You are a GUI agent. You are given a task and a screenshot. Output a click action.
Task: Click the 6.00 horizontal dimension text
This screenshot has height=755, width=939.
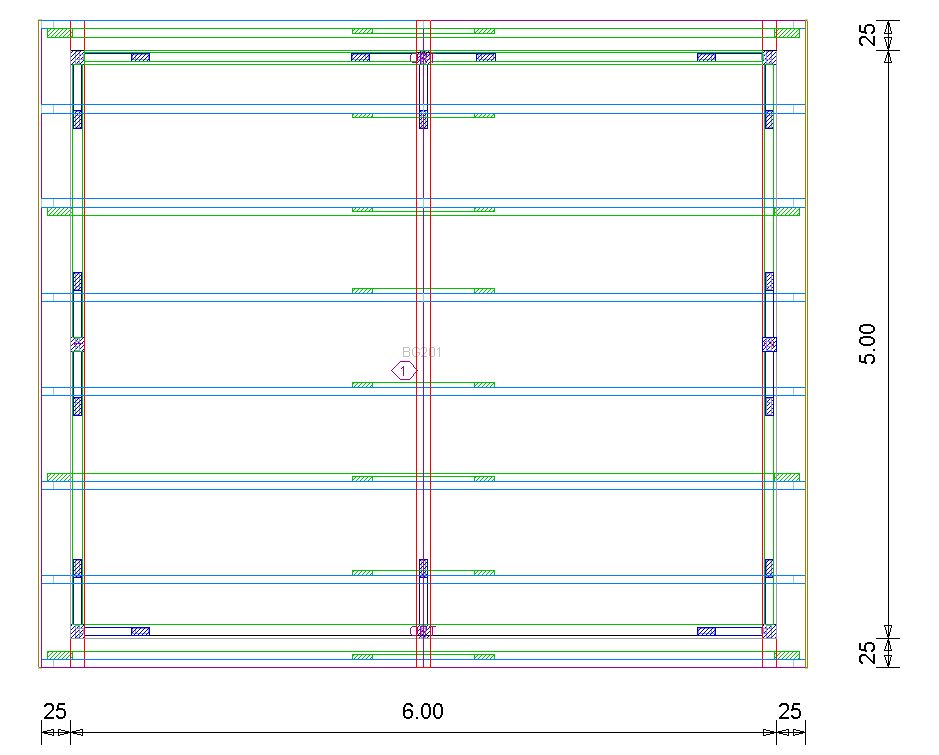(423, 712)
